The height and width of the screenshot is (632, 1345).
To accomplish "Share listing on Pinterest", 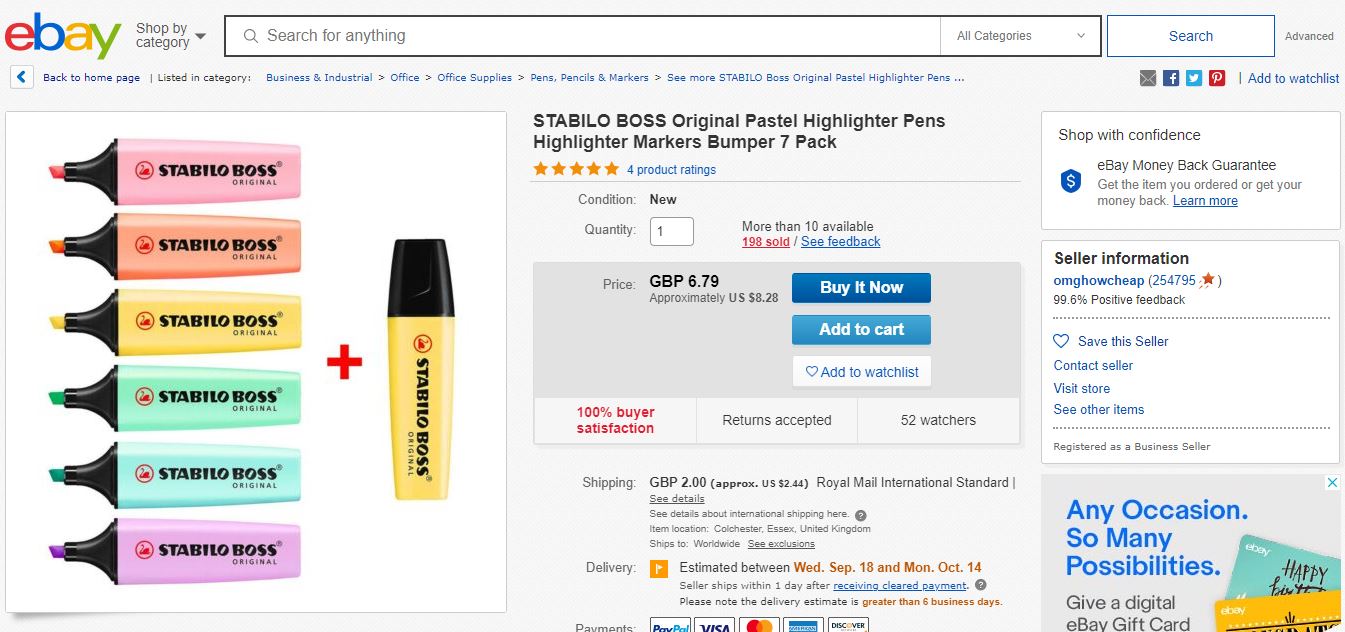I will 1217,78.
